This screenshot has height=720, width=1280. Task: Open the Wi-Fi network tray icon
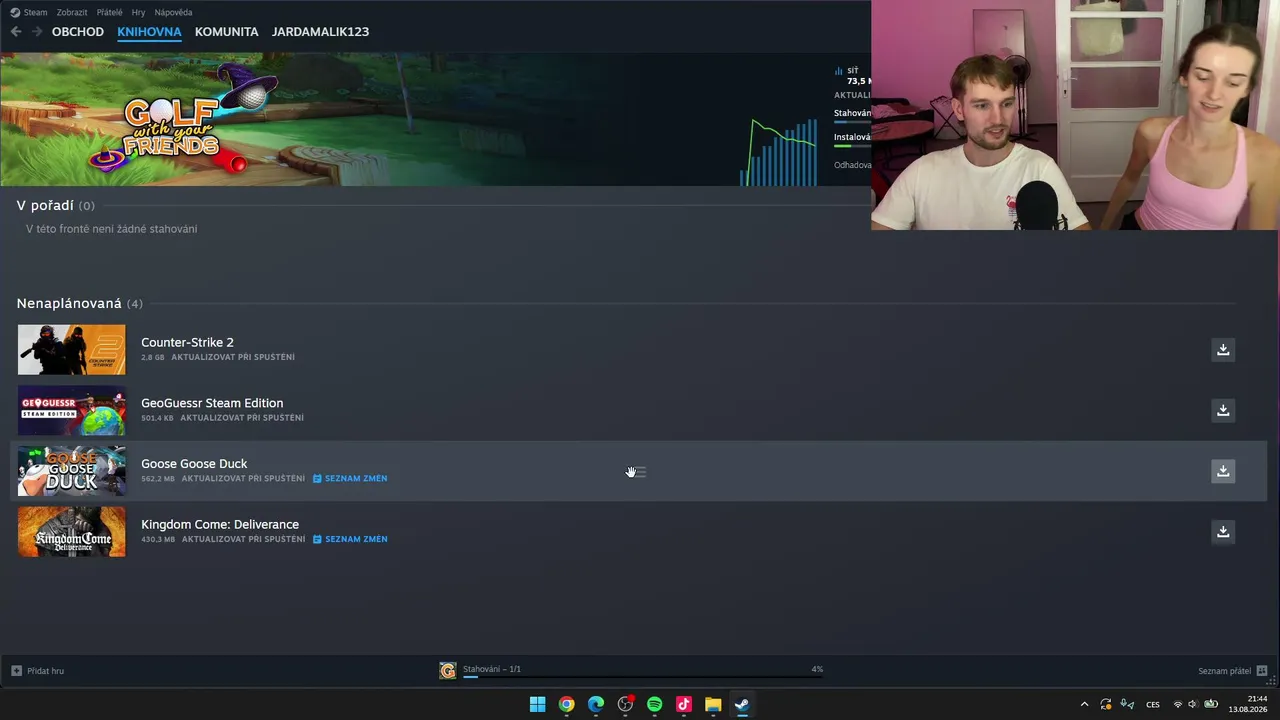1177,704
